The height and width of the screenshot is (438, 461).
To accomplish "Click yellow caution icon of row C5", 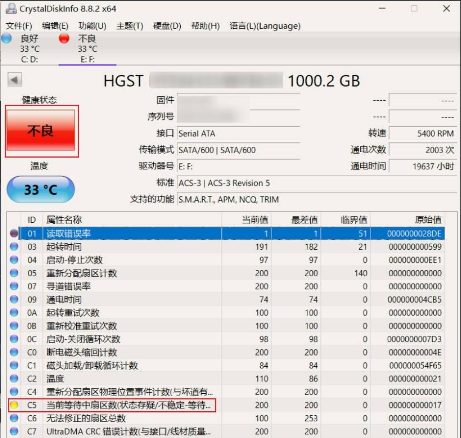I will pos(14,405).
